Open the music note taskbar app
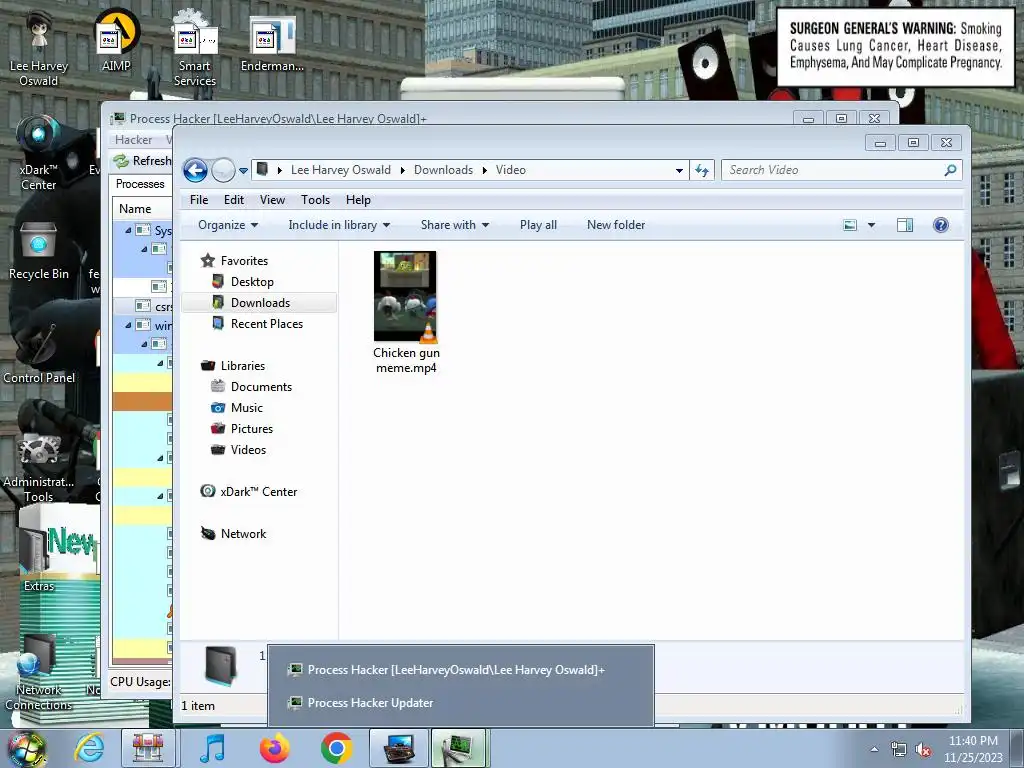This screenshot has width=1024, height=768. point(212,748)
